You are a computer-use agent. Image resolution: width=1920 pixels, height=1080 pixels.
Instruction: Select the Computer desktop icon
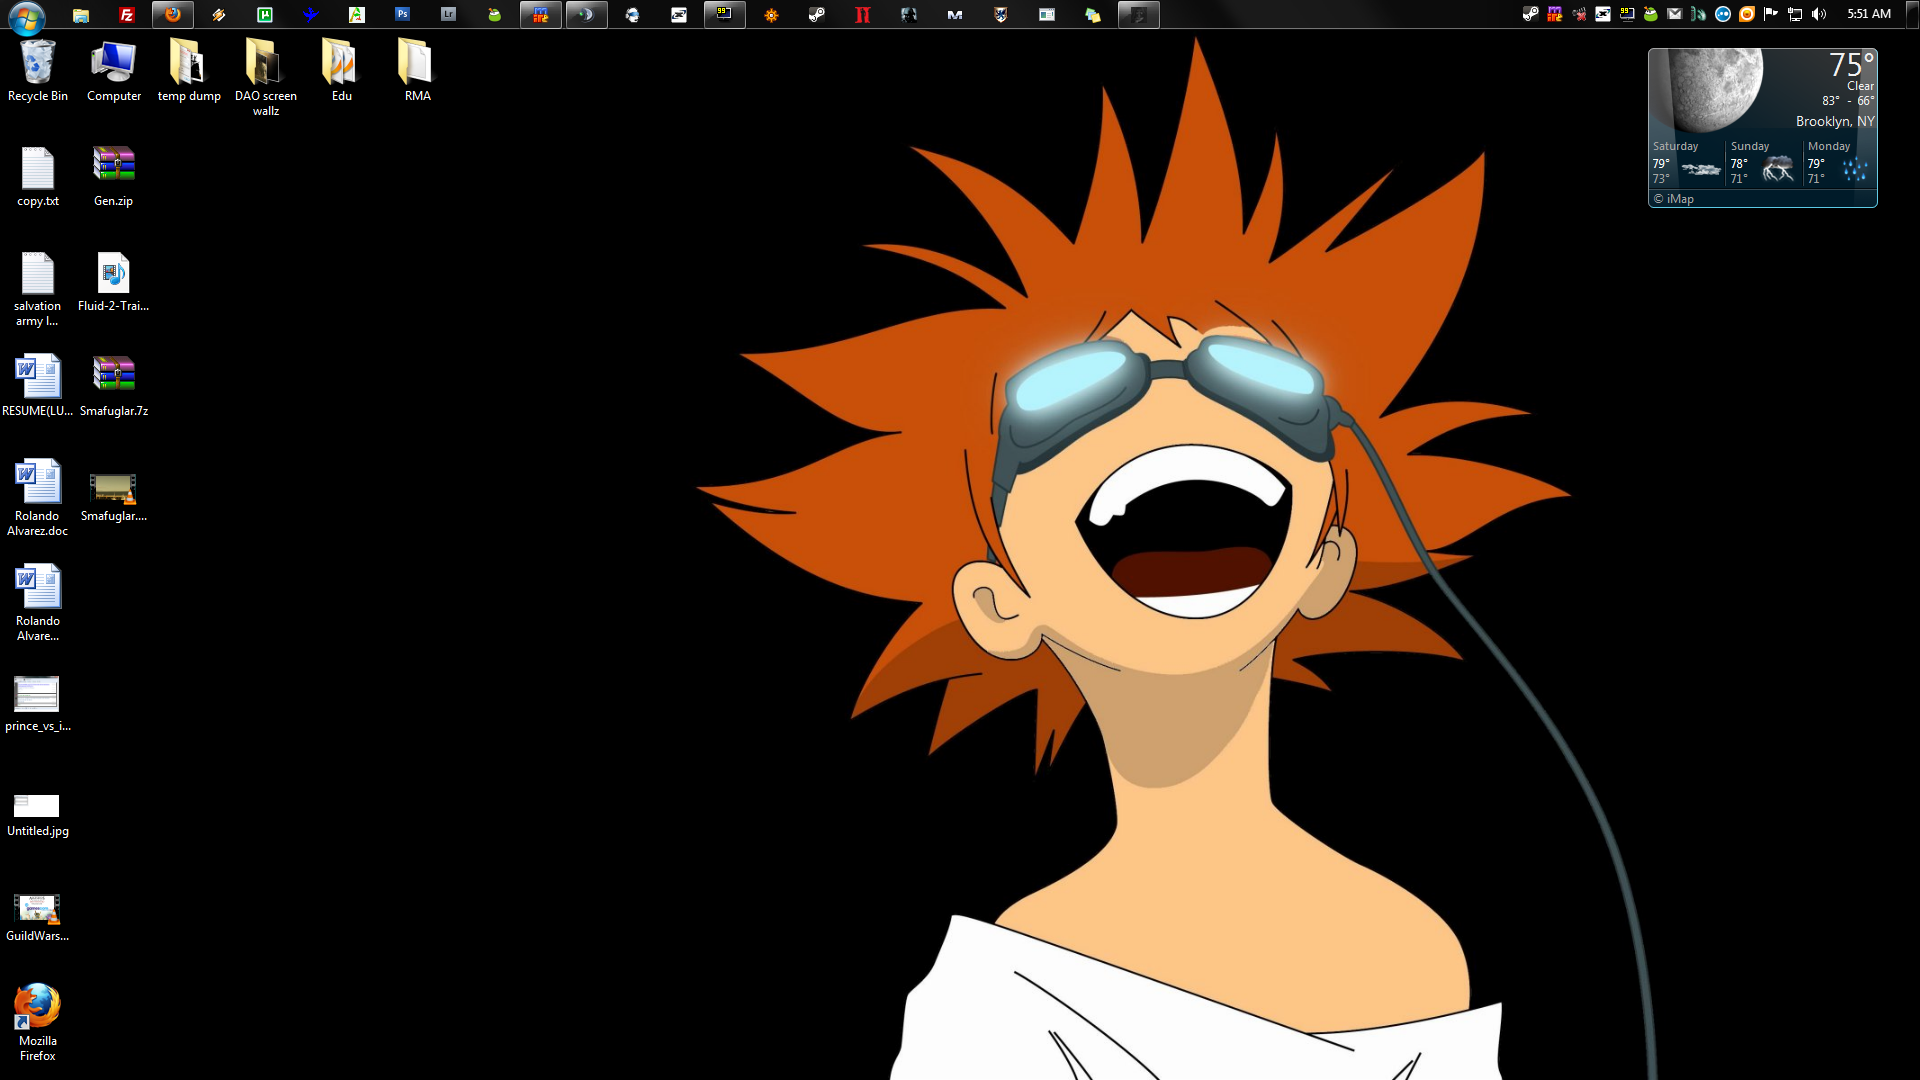coord(114,71)
